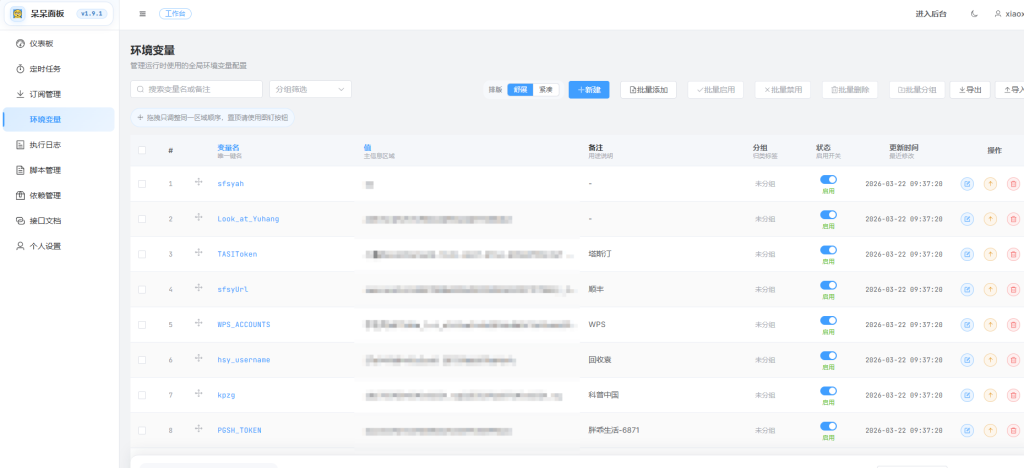Viewport: 1024px width, 468px height.
Task: Tick checkbox for hsy_username row
Action: click(142, 360)
